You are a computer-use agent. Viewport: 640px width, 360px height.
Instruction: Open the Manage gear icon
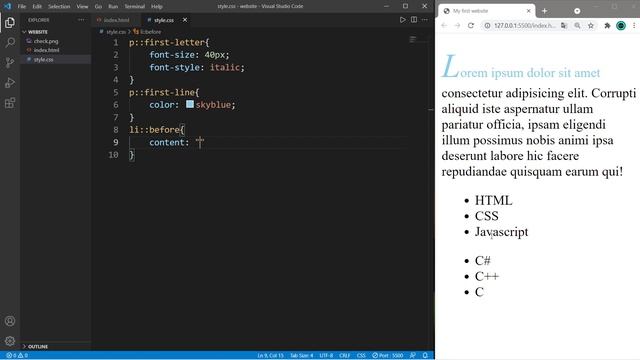pyautogui.click(x=10, y=341)
